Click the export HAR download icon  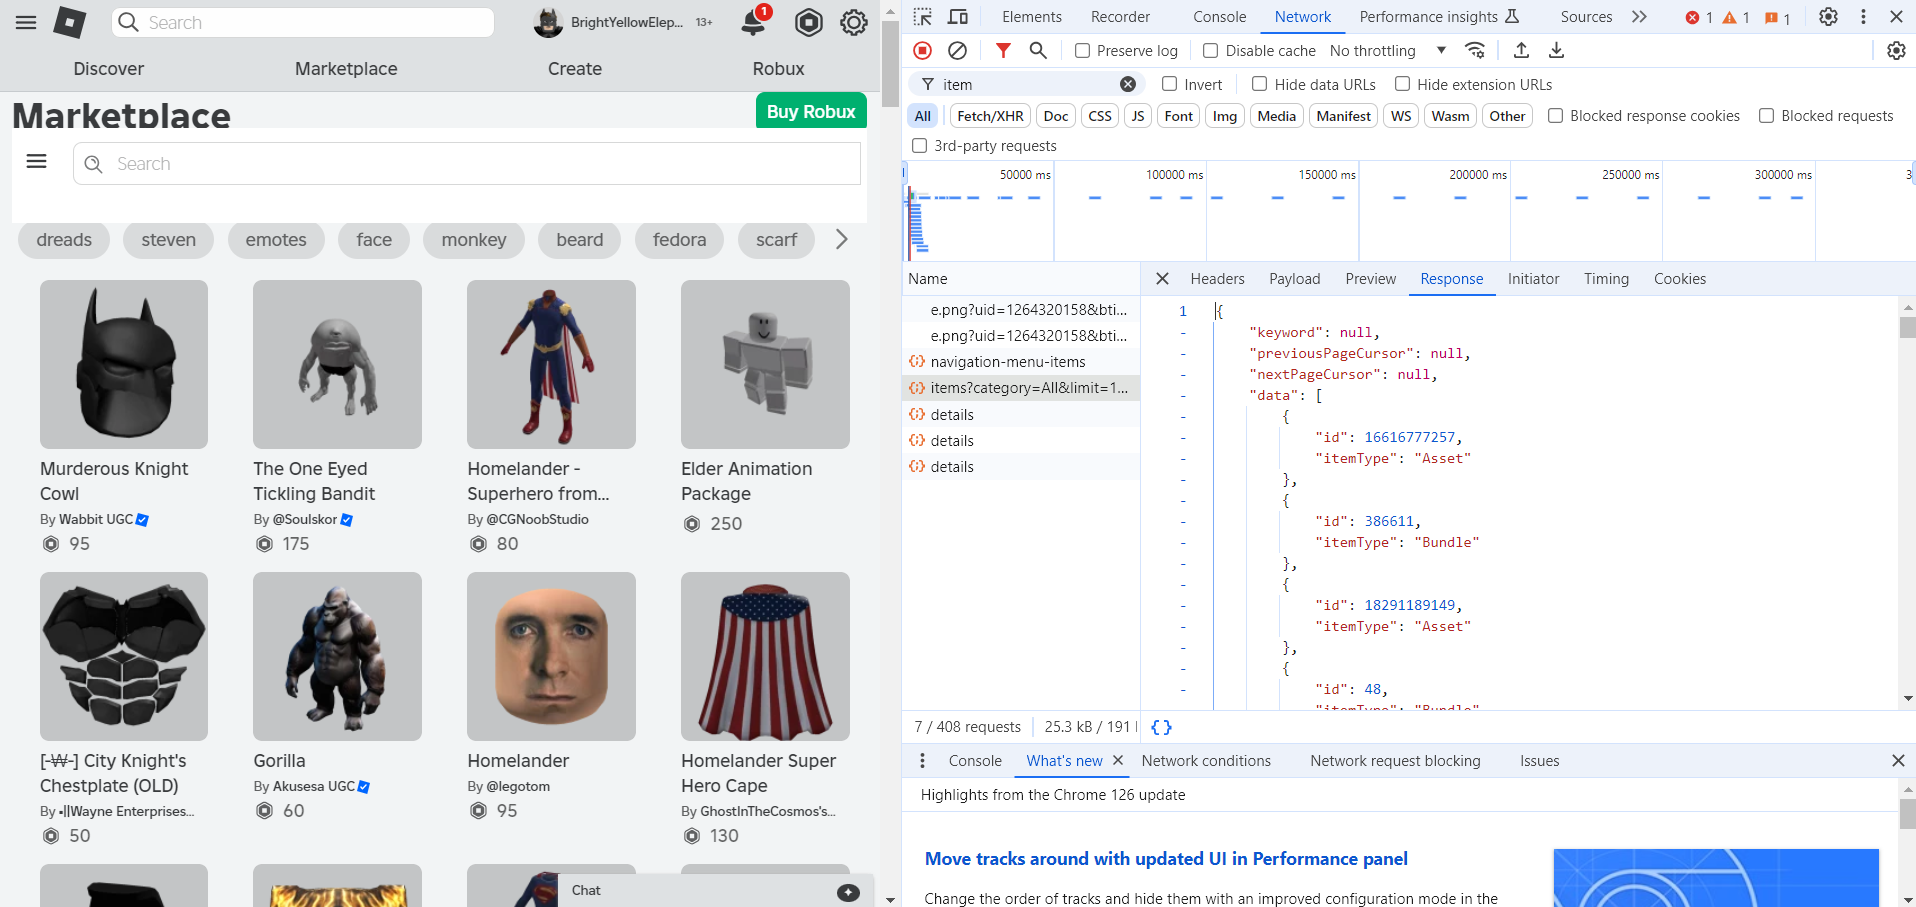1556,50
